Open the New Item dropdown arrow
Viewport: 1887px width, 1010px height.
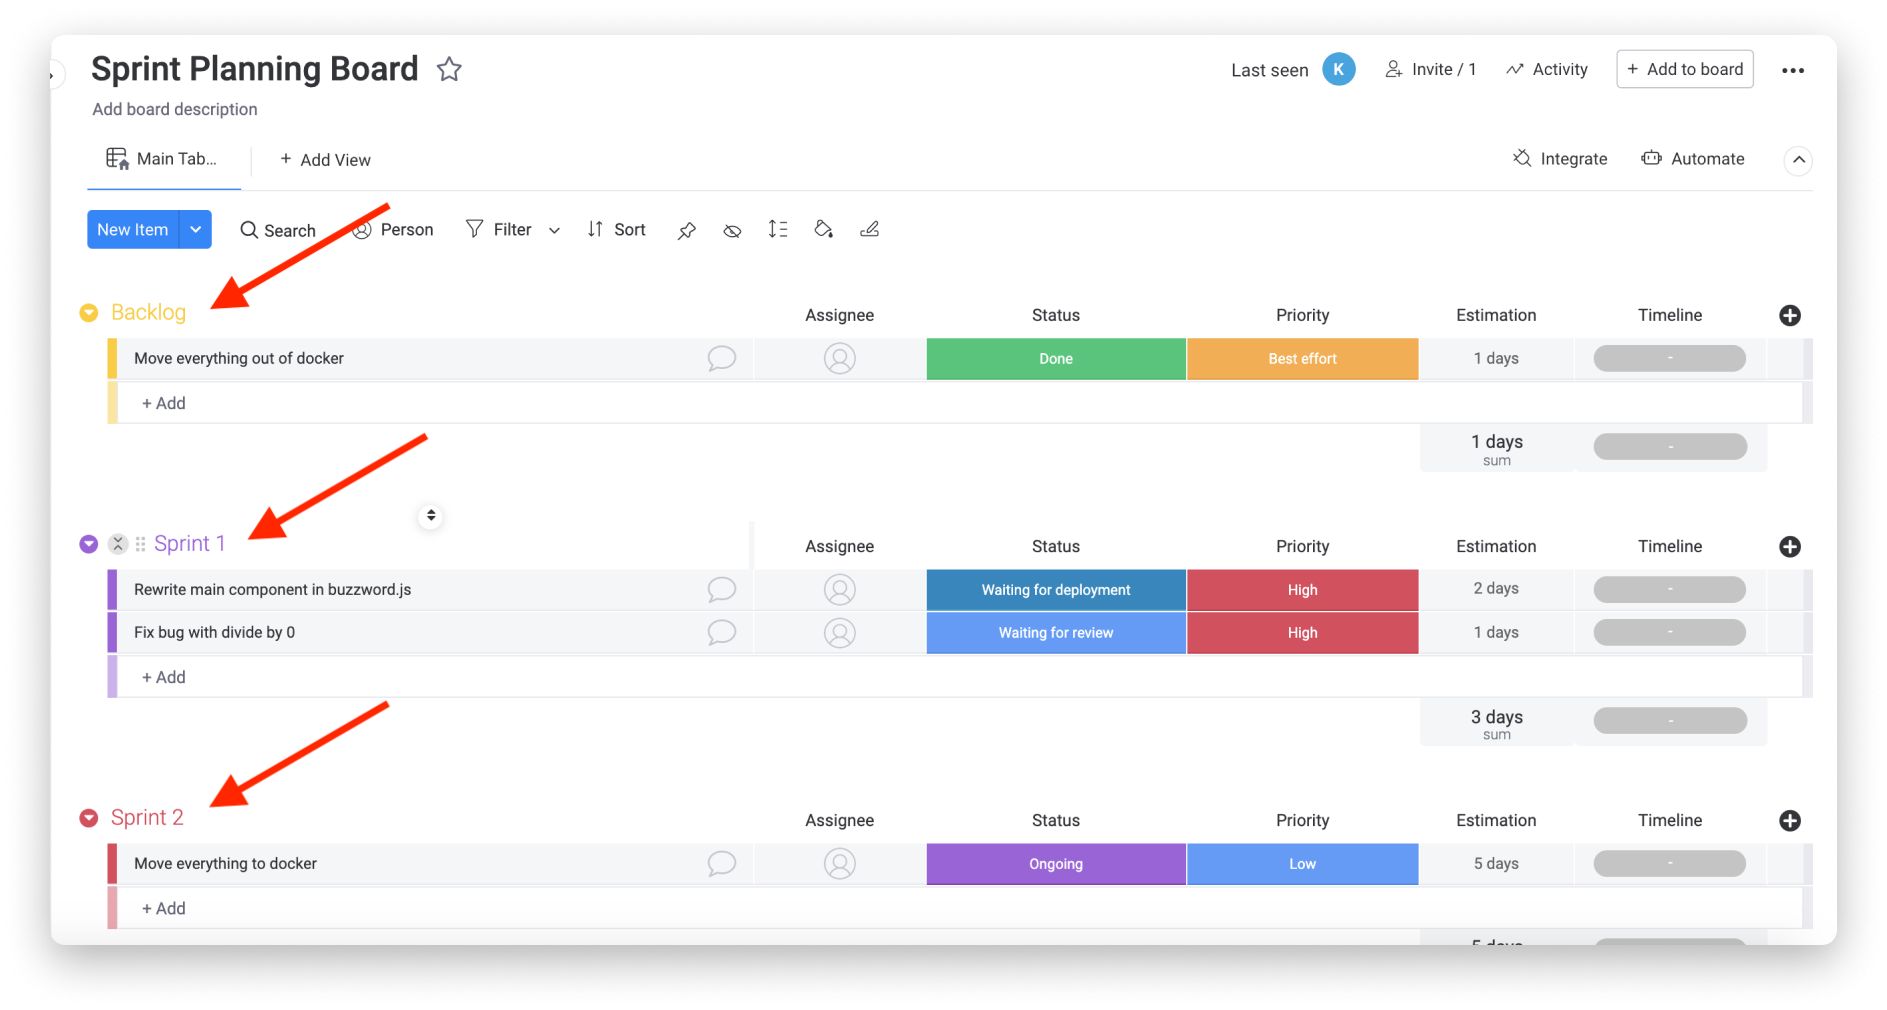click(x=196, y=229)
